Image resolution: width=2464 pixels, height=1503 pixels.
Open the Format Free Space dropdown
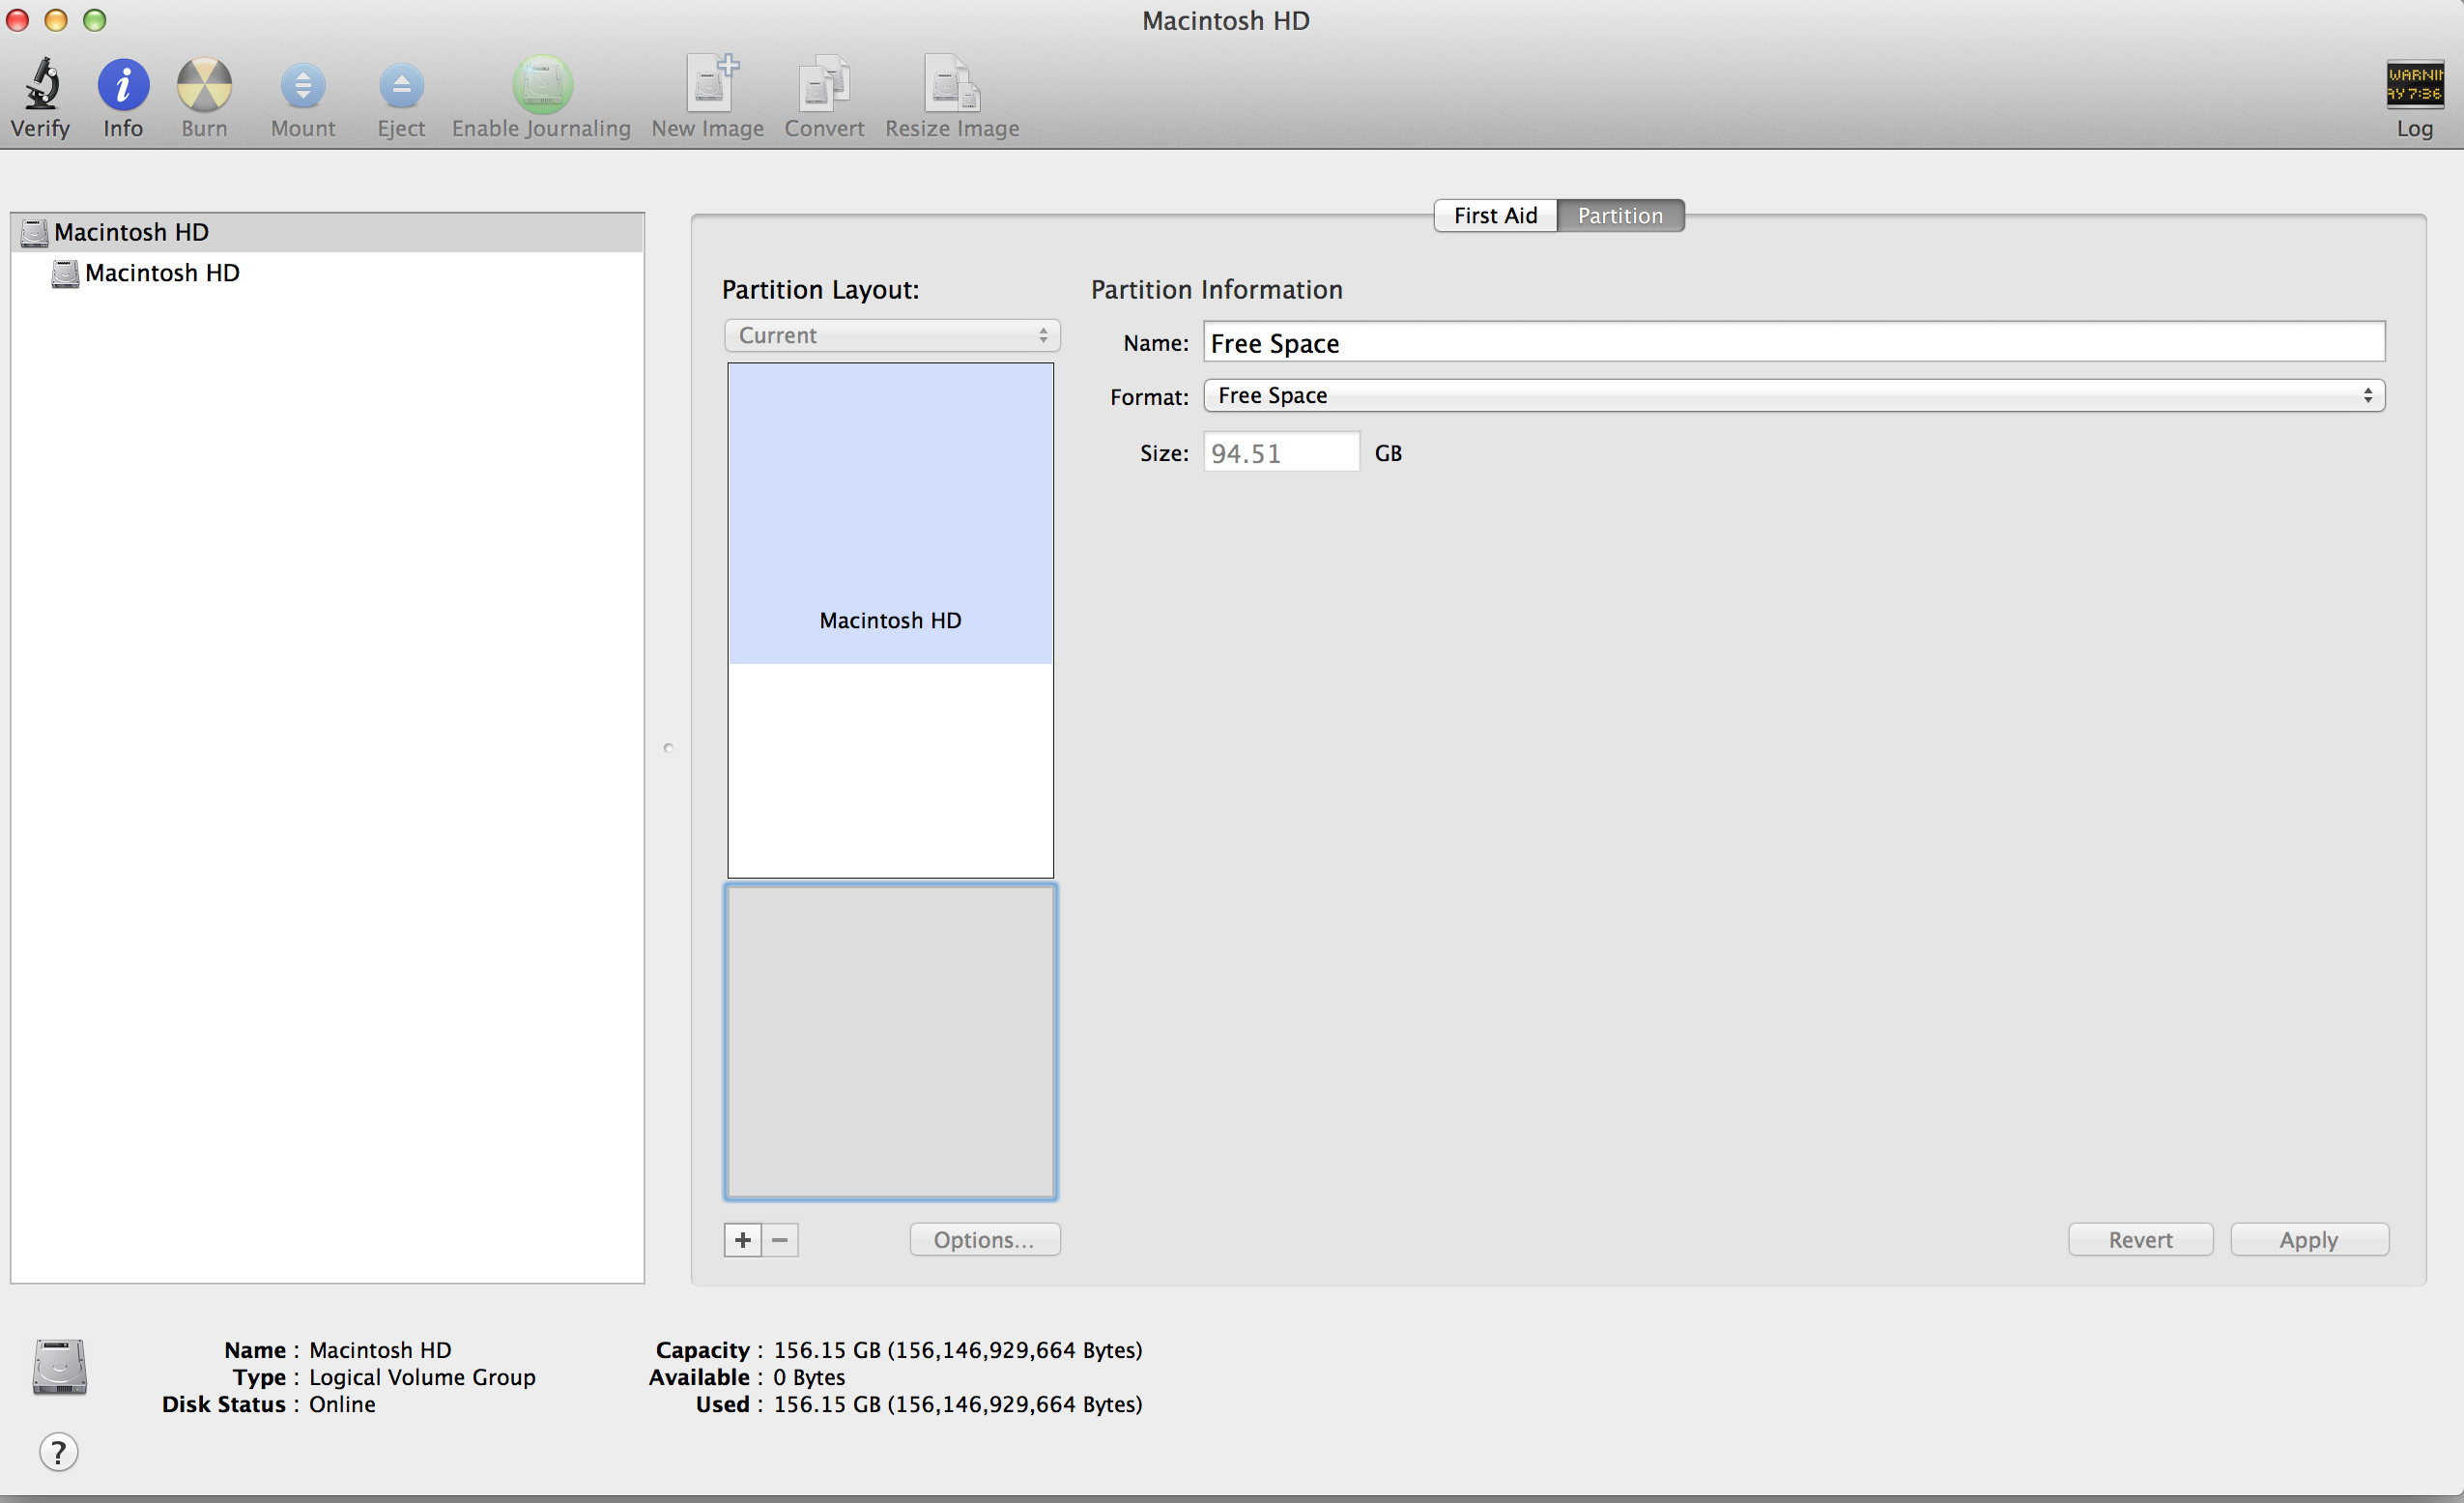pyautogui.click(x=1793, y=395)
